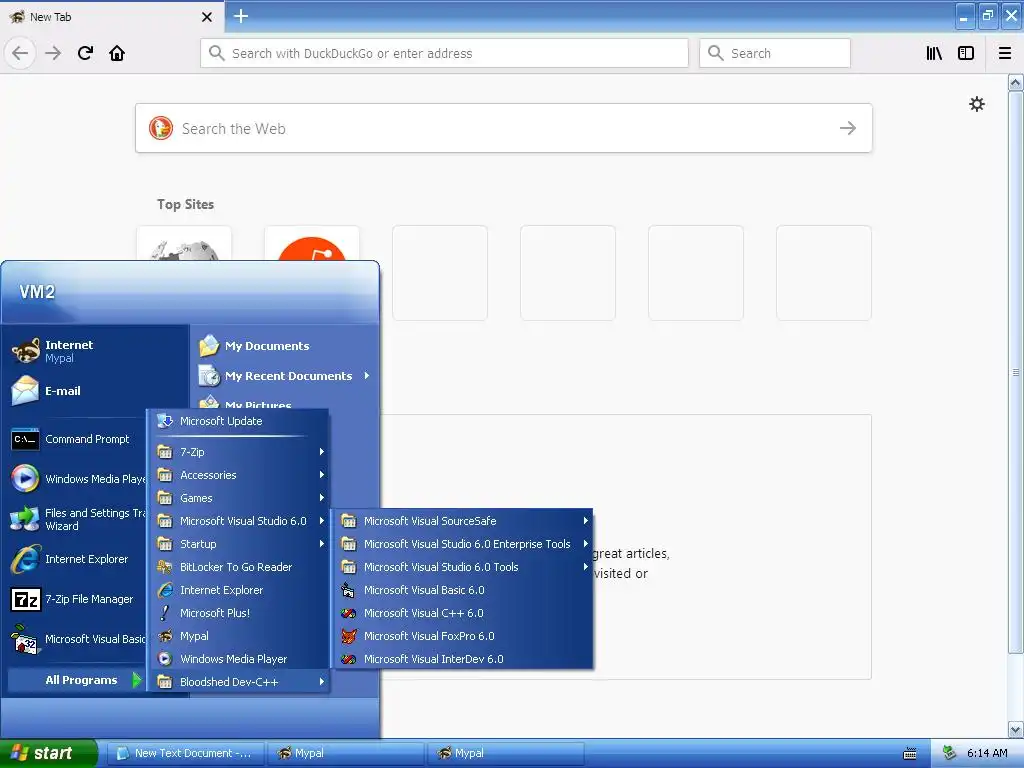
Task: Open a new browser tab
Action: click(x=241, y=16)
